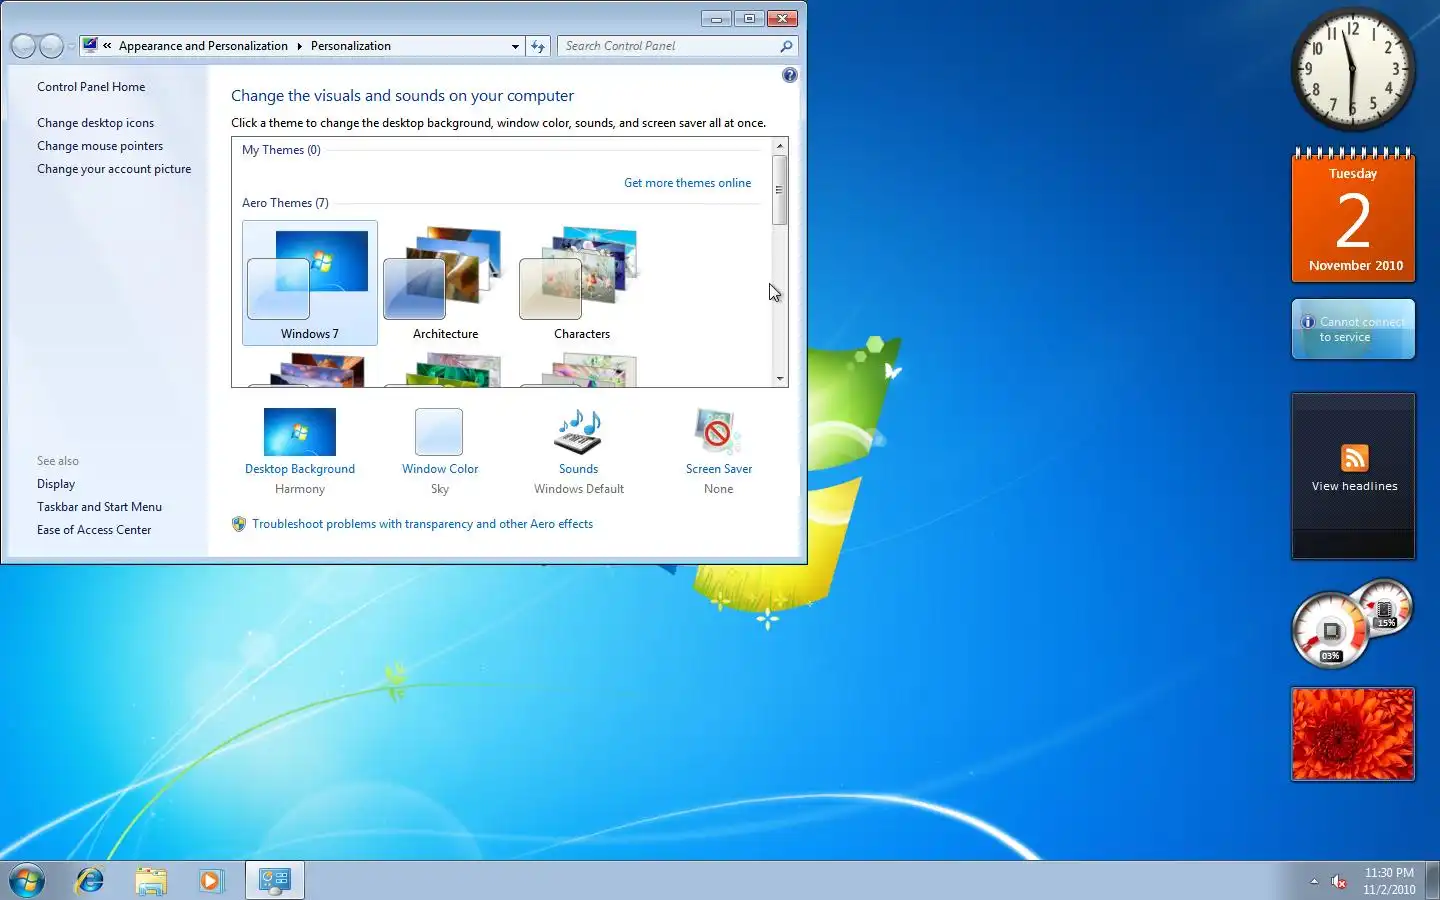Click the search magnifier icon
The width and height of the screenshot is (1440, 900).
787,46
